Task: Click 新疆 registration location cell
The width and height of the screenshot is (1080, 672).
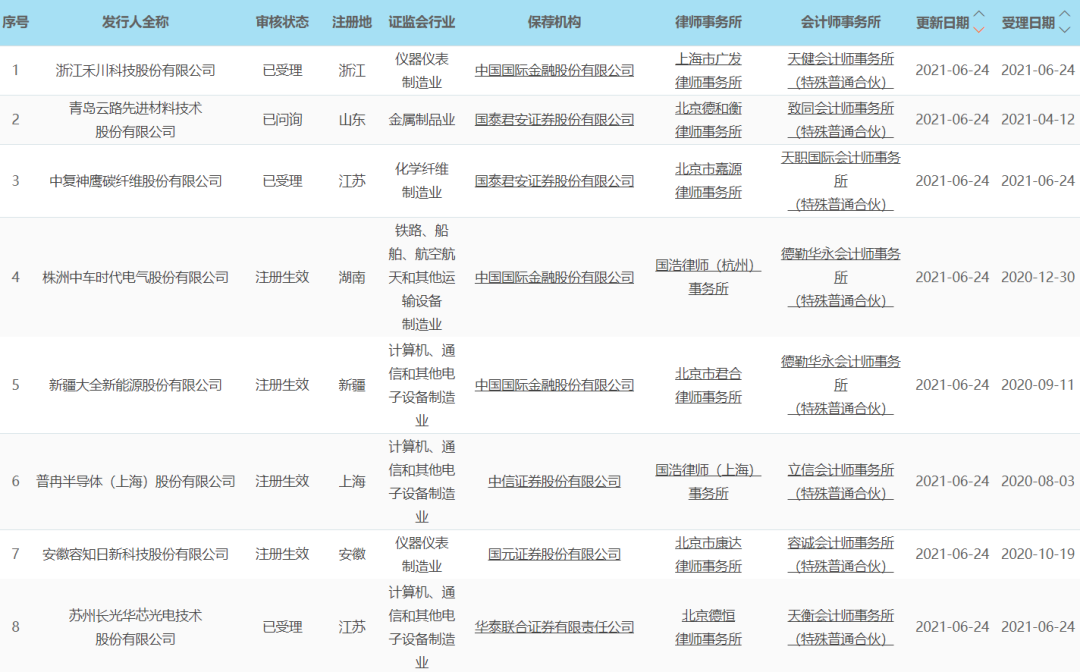Action: pyautogui.click(x=352, y=385)
